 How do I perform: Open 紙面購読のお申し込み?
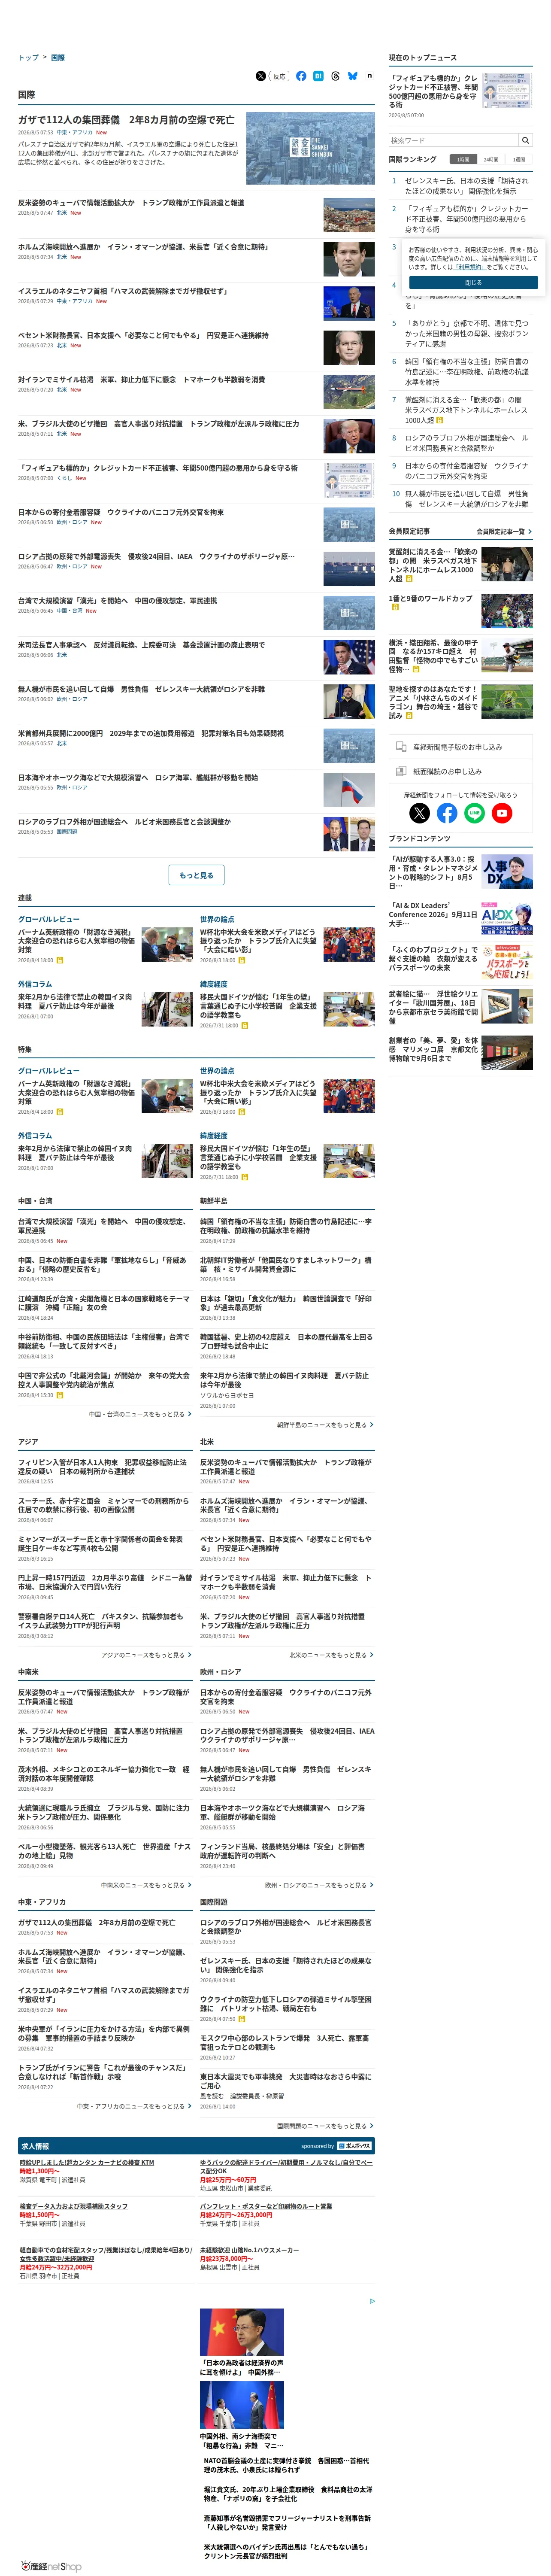tap(460, 771)
